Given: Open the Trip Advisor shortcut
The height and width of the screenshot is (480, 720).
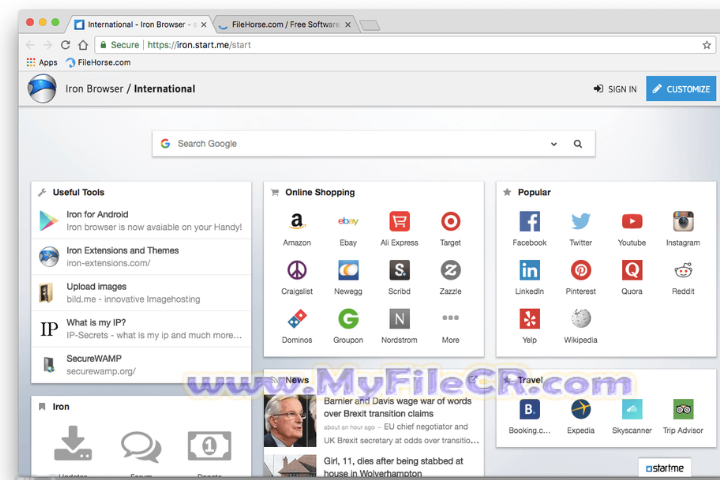Looking at the screenshot, I should point(683,417).
